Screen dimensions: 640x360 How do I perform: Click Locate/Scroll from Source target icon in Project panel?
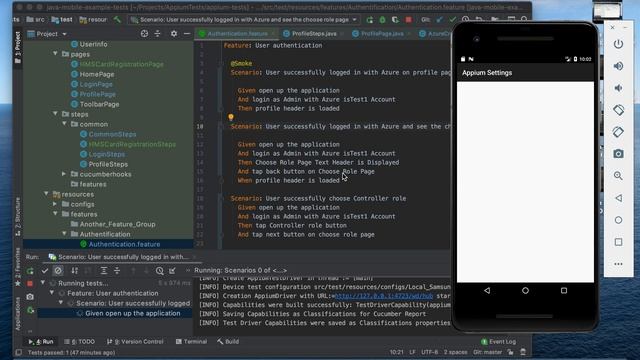[144, 34]
